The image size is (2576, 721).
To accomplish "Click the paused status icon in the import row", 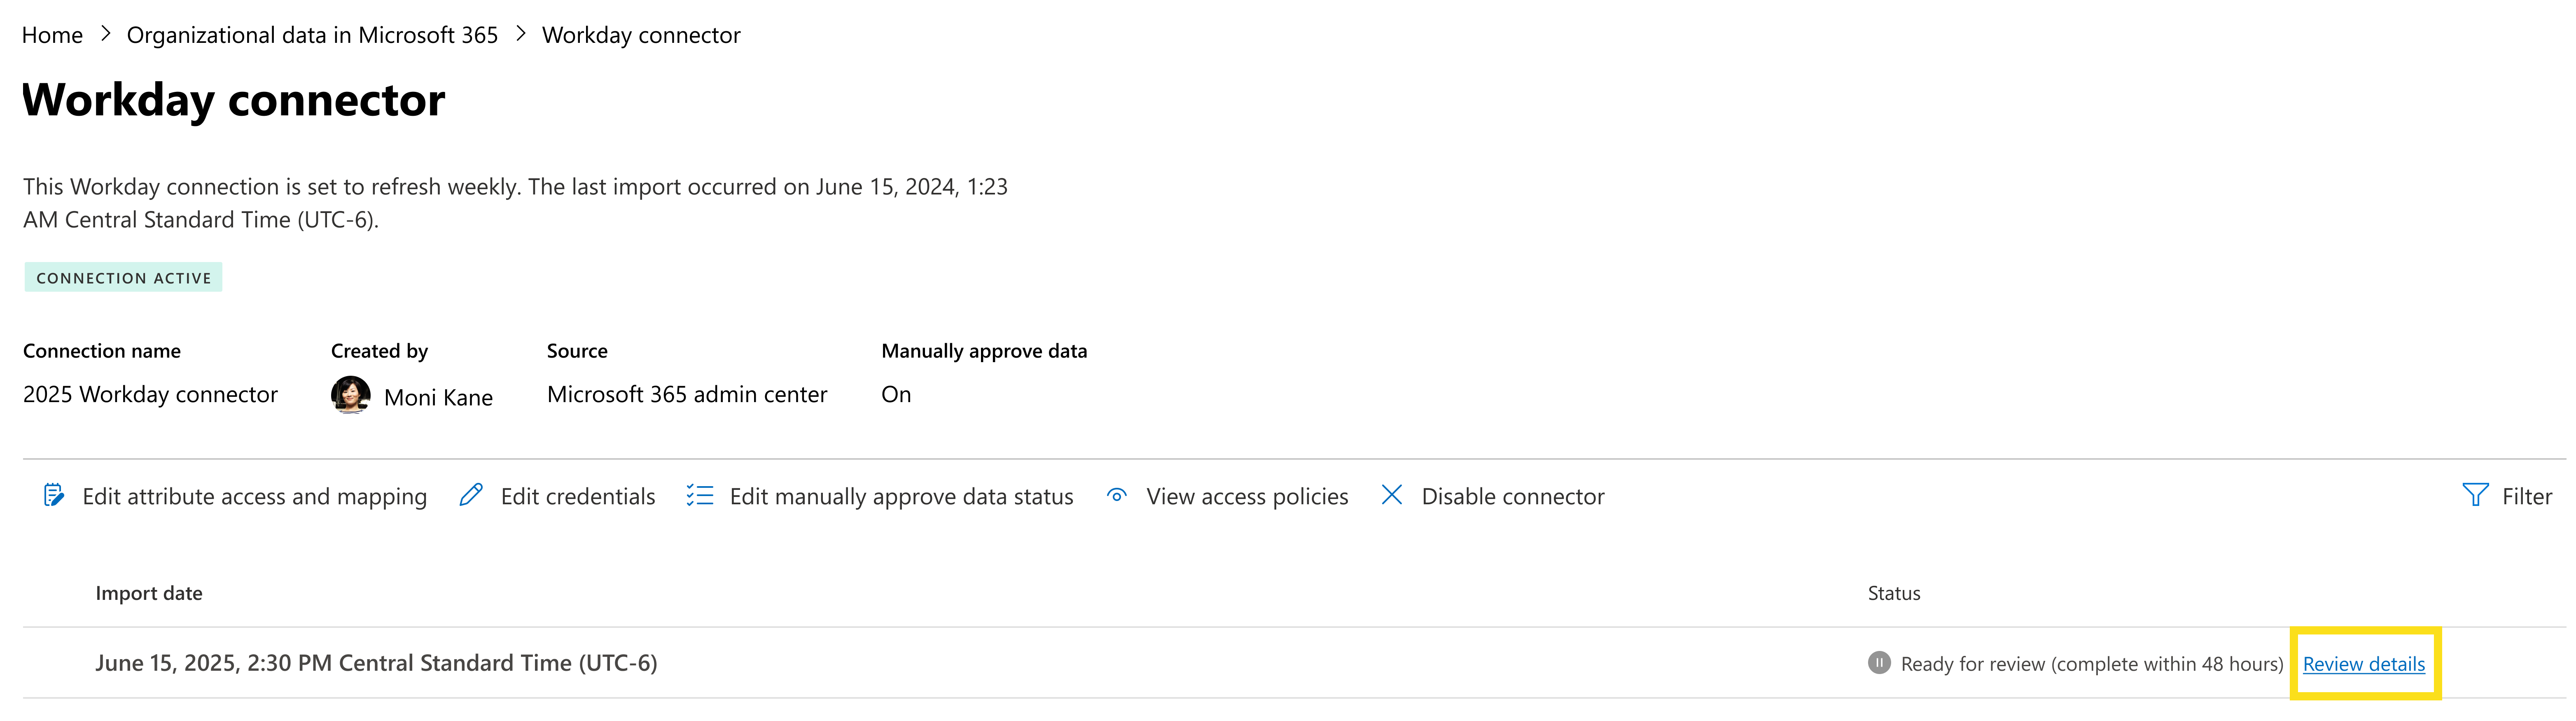I will [x=1881, y=662].
